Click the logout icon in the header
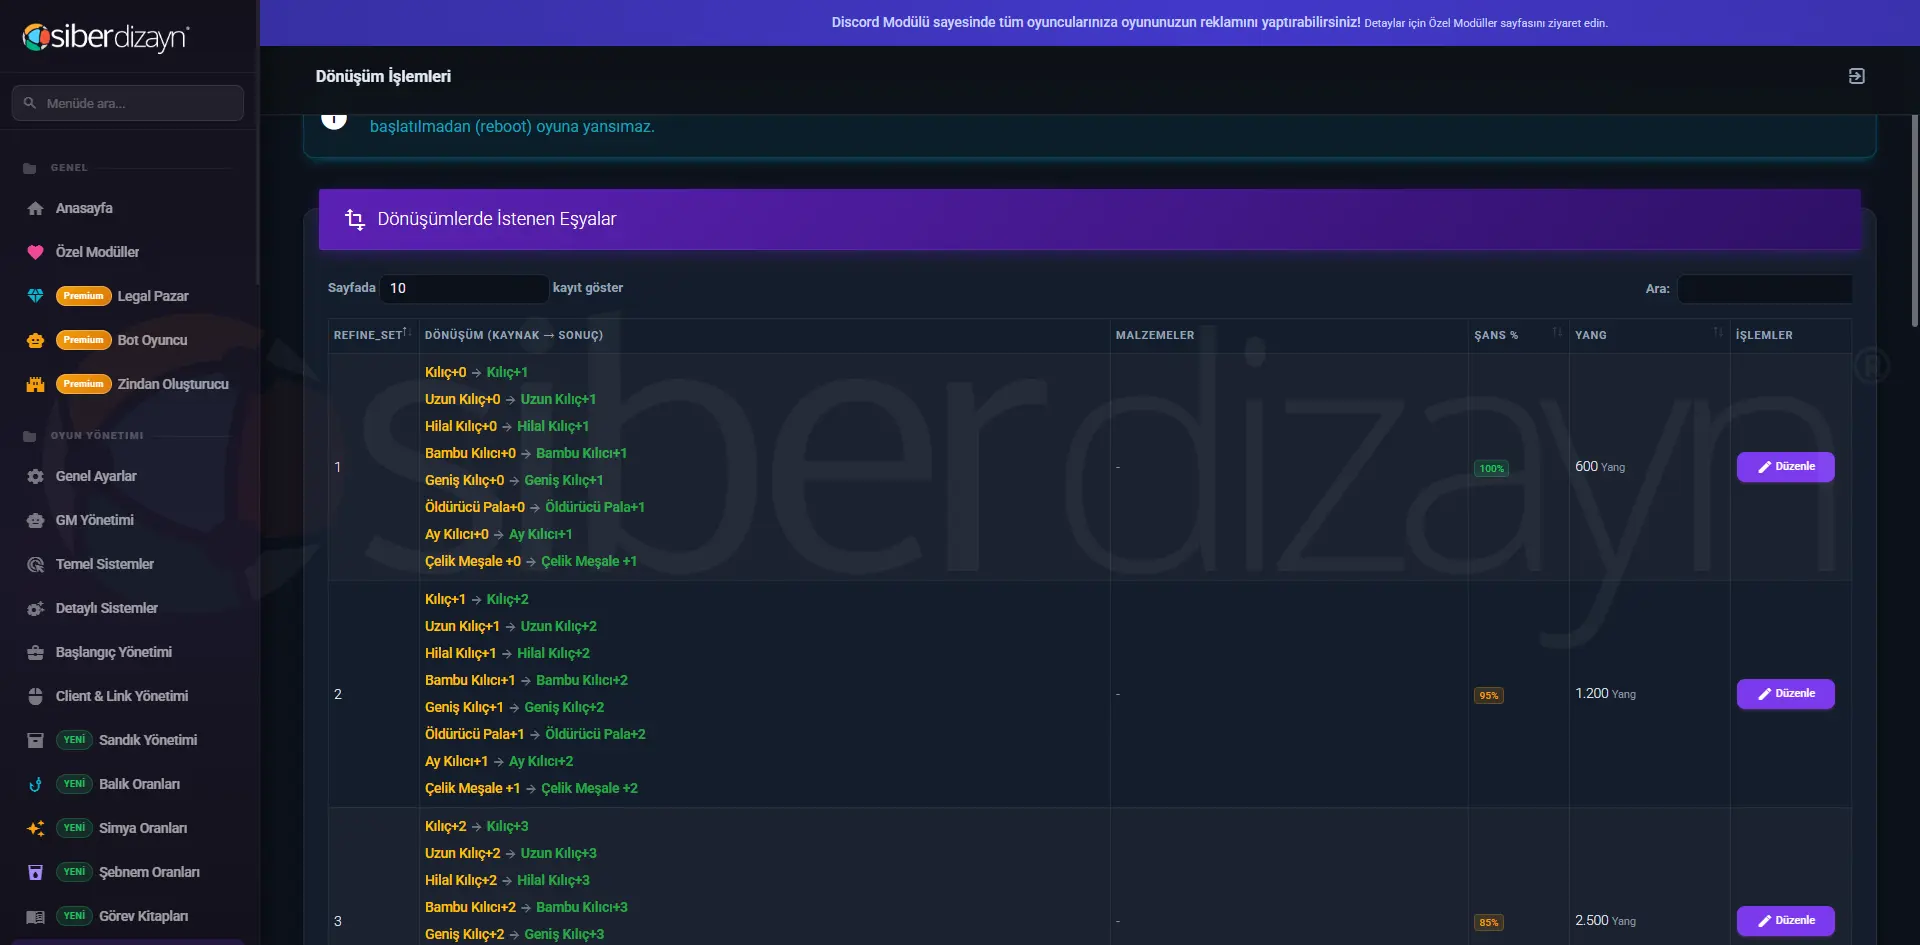This screenshot has width=1920, height=945. click(1856, 76)
